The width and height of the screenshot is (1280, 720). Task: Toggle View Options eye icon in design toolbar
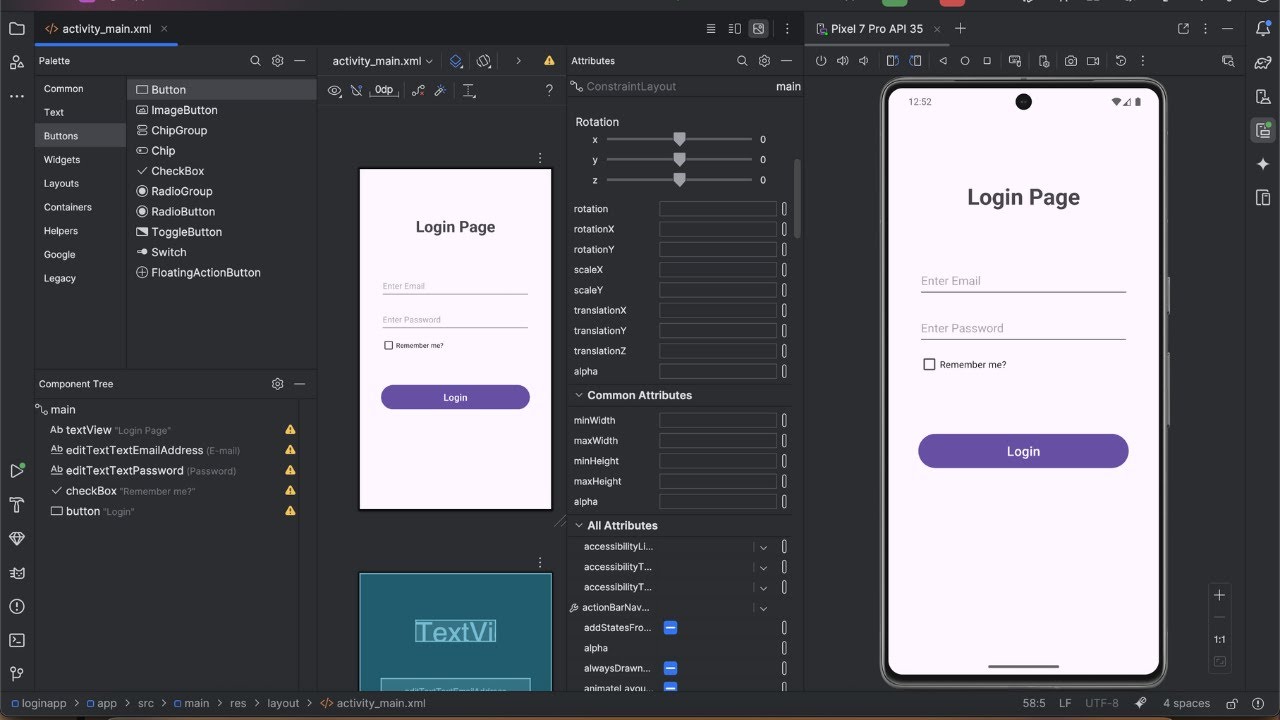click(x=335, y=90)
